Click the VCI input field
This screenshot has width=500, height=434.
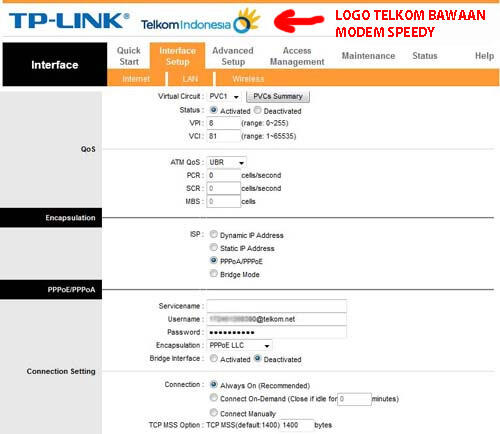(x=223, y=136)
